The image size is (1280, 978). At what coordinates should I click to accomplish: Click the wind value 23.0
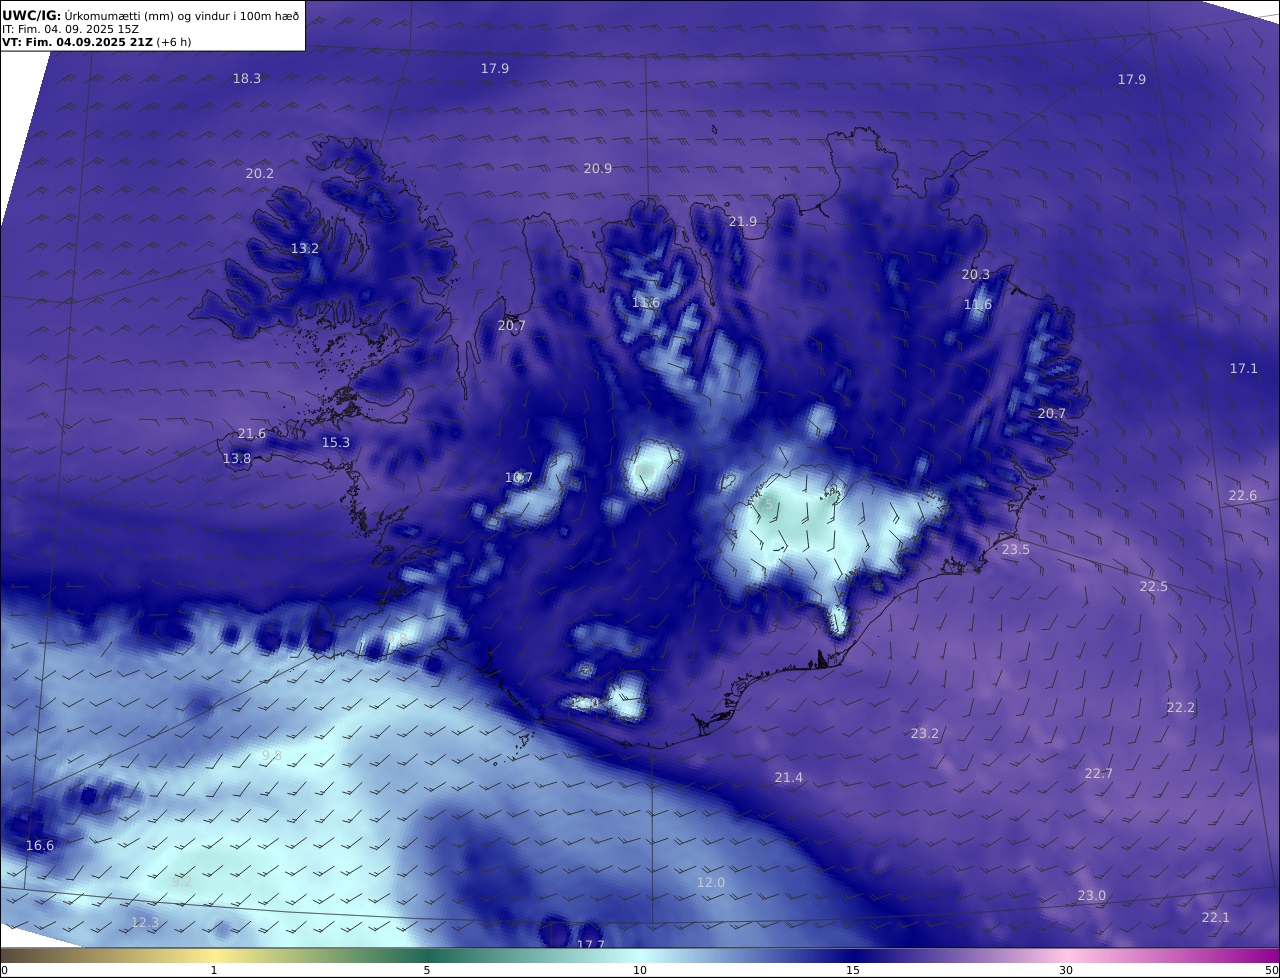coord(1092,895)
